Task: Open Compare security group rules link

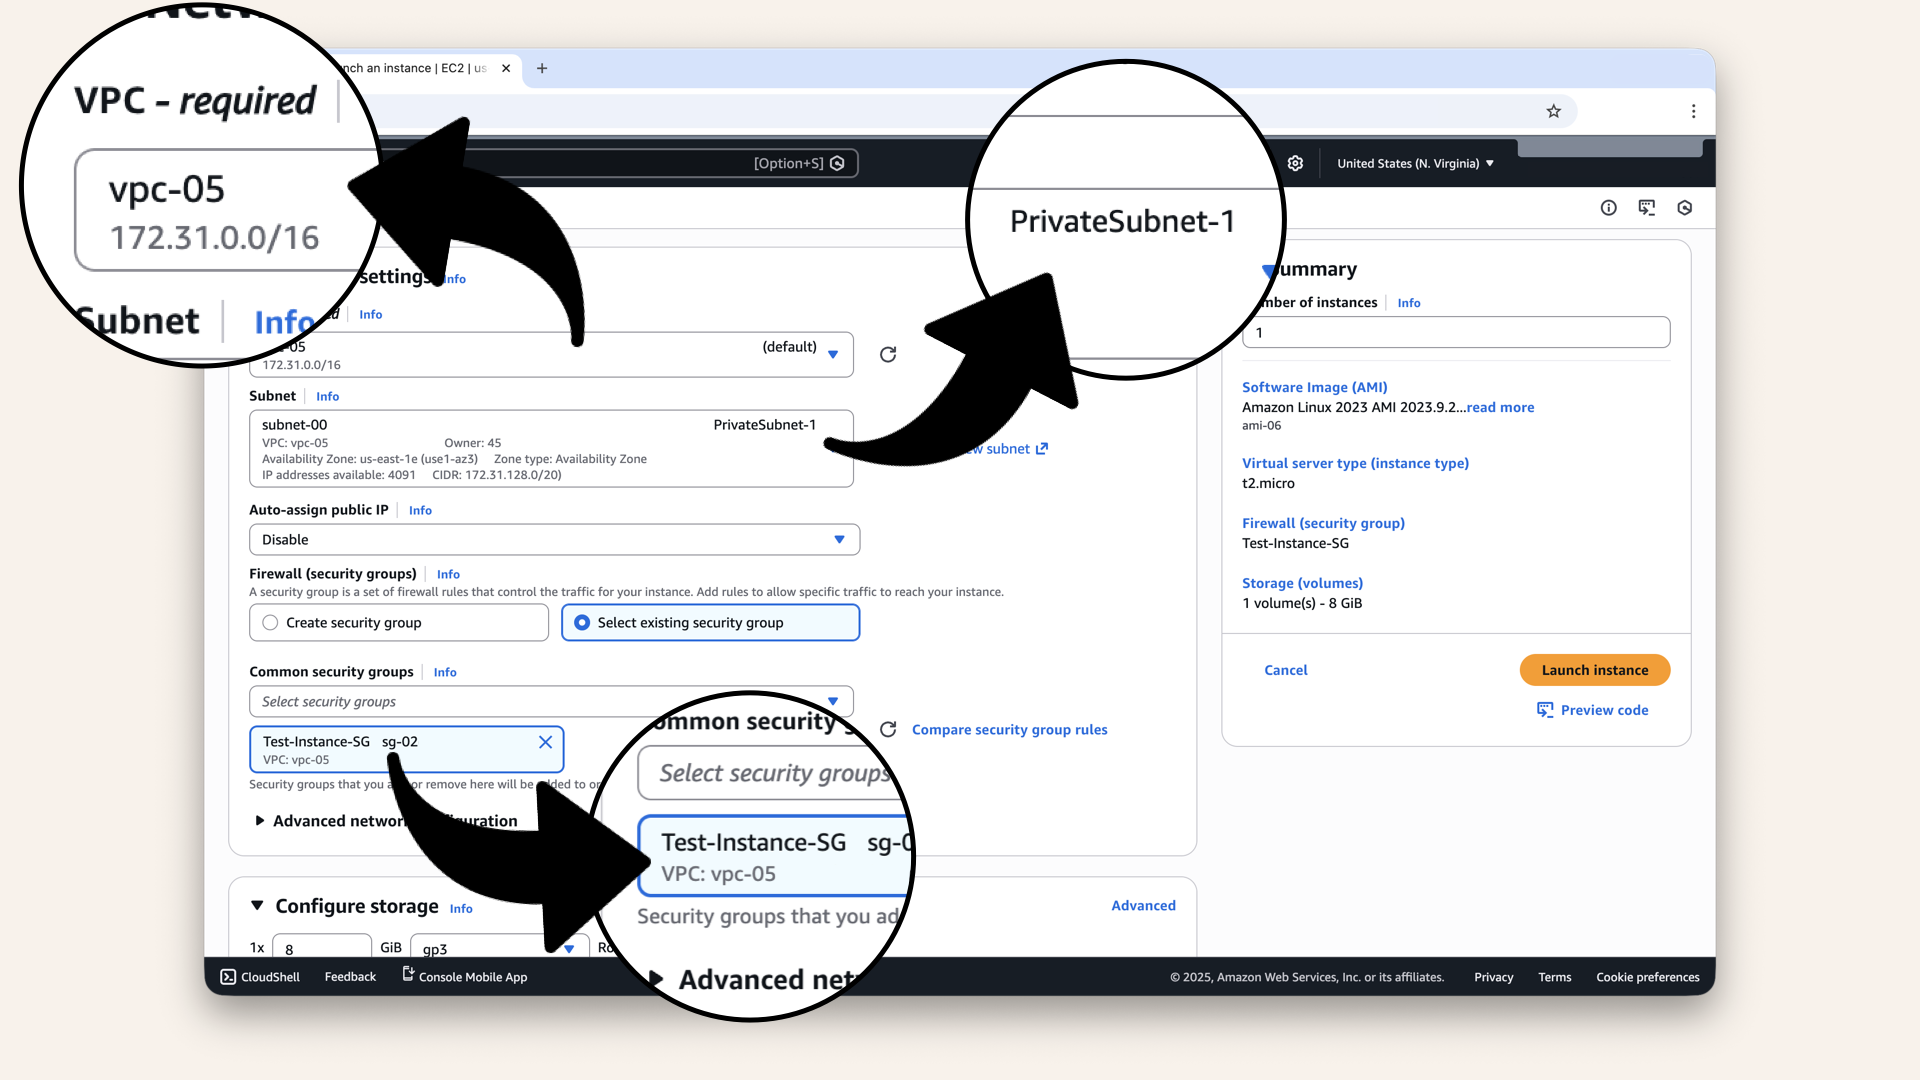Action: (x=1009, y=730)
